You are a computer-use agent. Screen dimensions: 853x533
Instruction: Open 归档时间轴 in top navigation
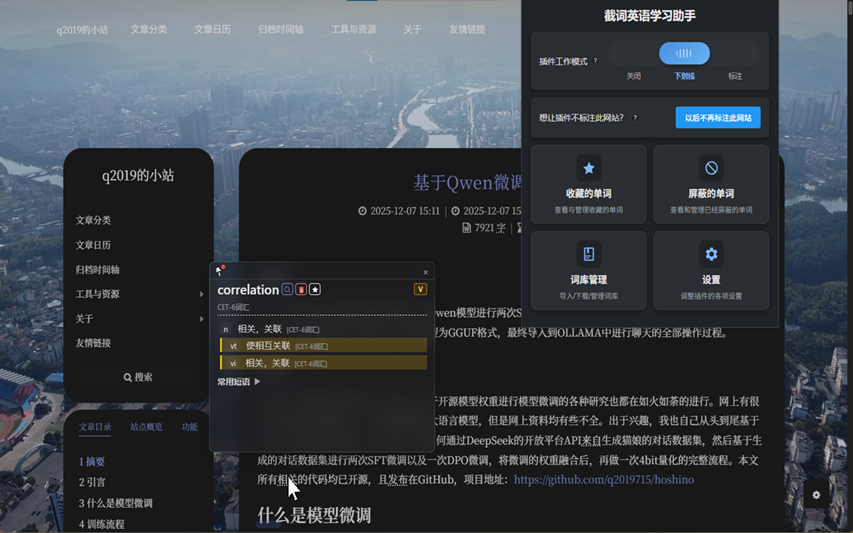[281, 29]
